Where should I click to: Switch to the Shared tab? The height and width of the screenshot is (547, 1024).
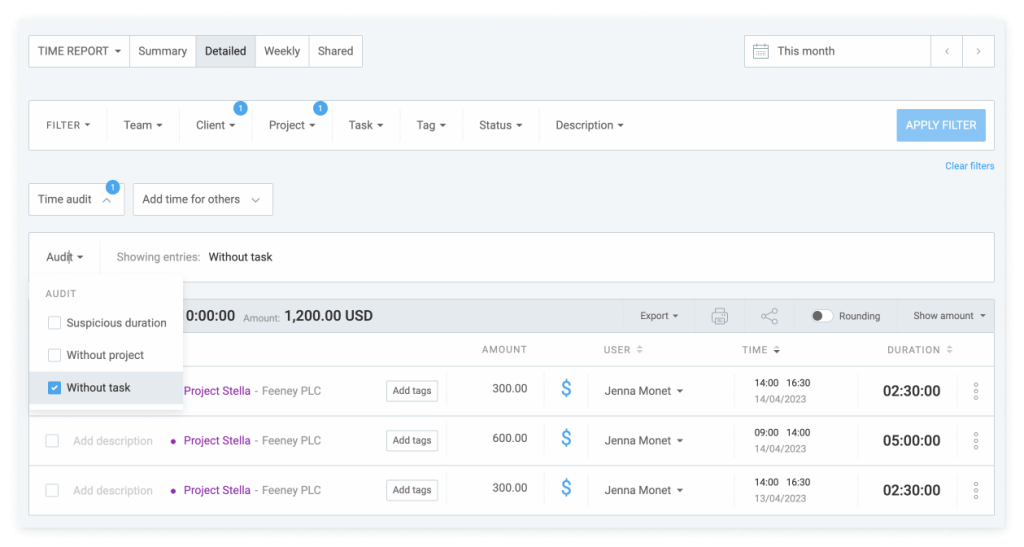pyautogui.click(x=336, y=51)
